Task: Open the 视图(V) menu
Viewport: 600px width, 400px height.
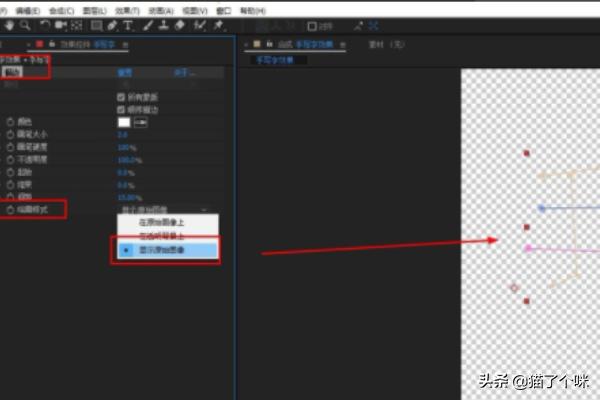Action: coord(195,11)
